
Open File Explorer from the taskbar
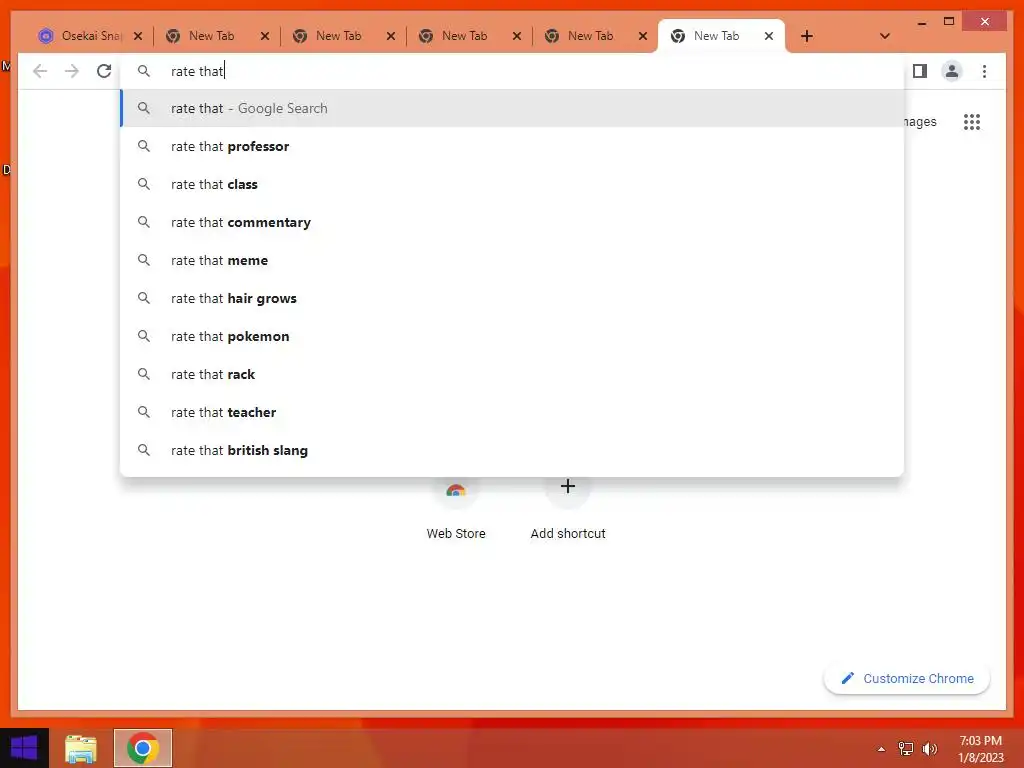pyautogui.click(x=81, y=748)
